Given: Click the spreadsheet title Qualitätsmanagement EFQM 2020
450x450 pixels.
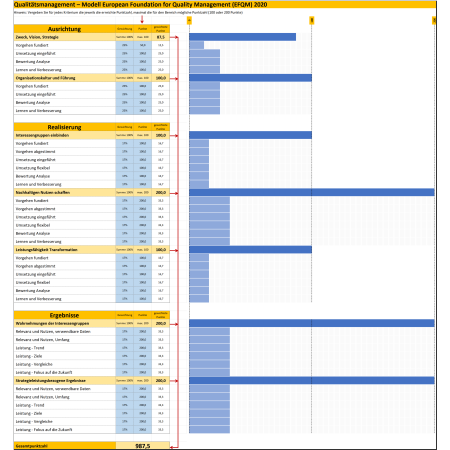Looking at the screenshot, I should pos(140,5).
